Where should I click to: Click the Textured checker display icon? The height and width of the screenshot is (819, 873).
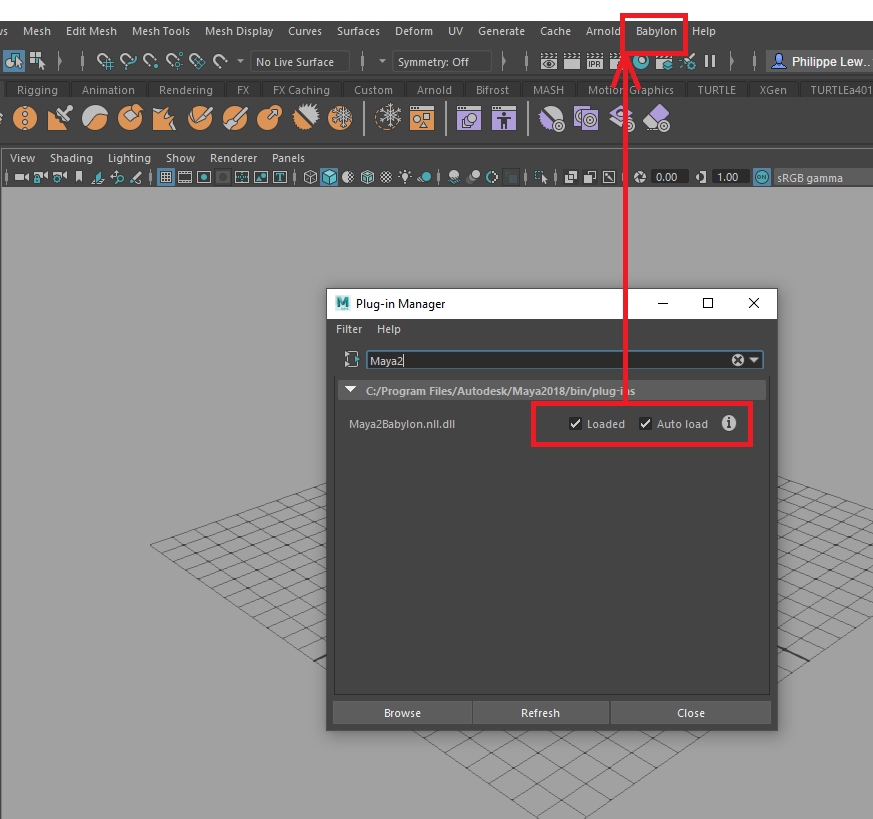click(386, 178)
